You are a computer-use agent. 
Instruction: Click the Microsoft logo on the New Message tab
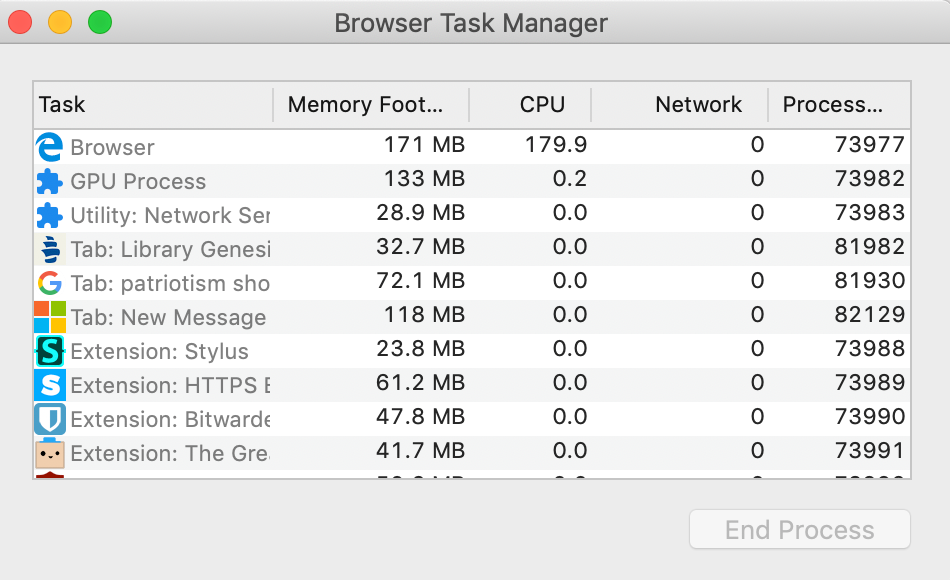tap(47, 317)
